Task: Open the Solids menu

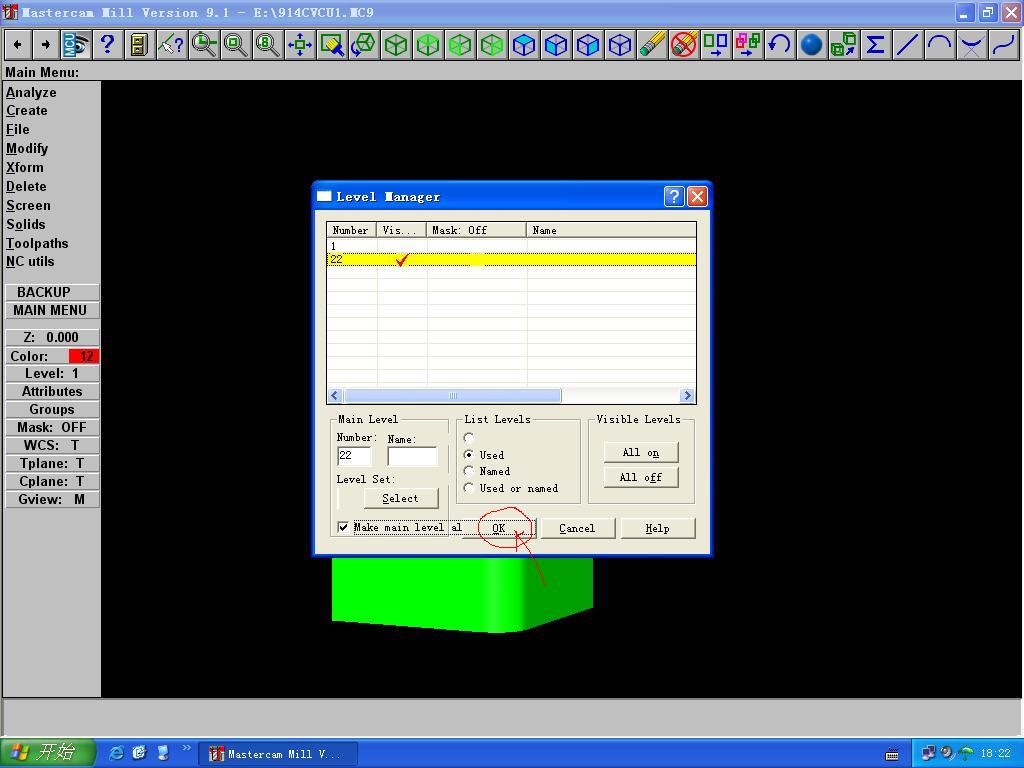Action: 26,225
